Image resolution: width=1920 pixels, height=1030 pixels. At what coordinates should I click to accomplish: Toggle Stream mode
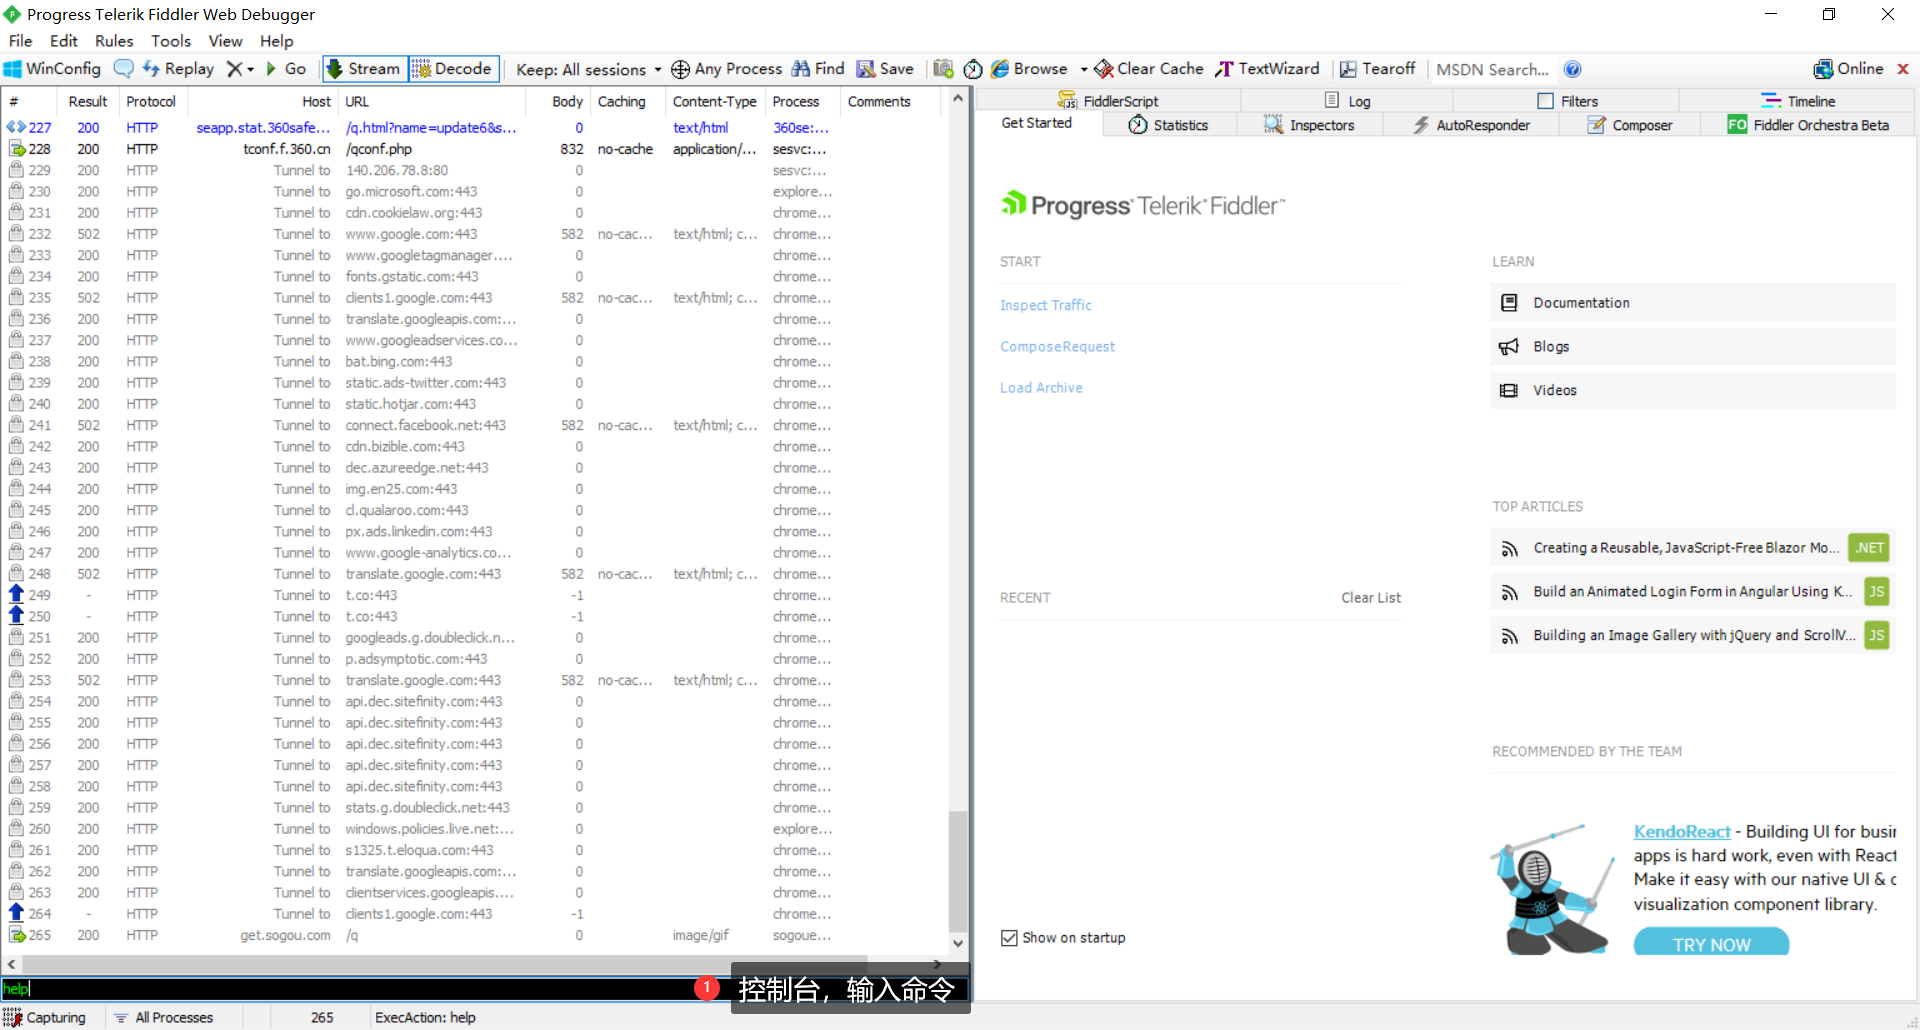(364, 69)
